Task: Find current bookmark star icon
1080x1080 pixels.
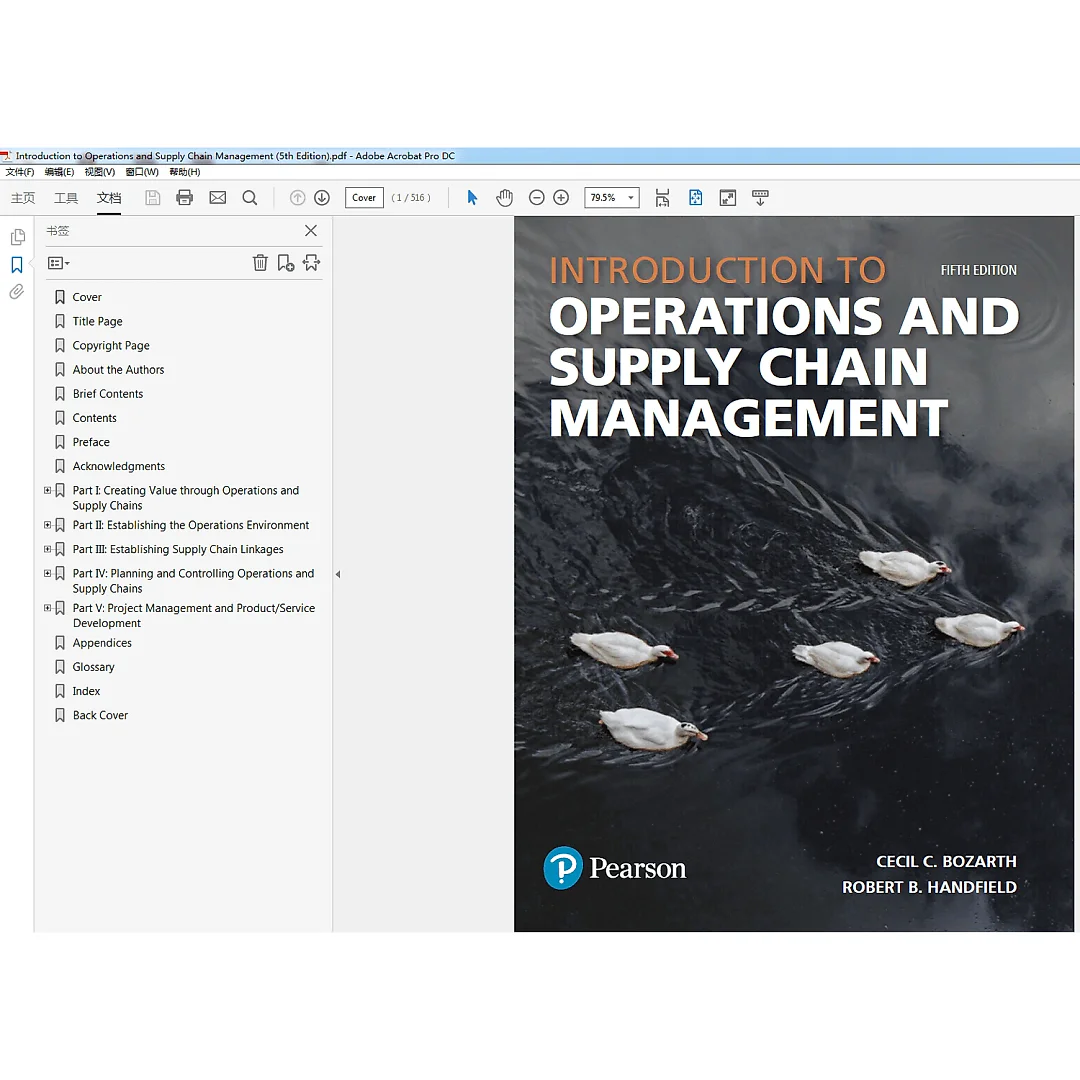Action: (311, 263)
